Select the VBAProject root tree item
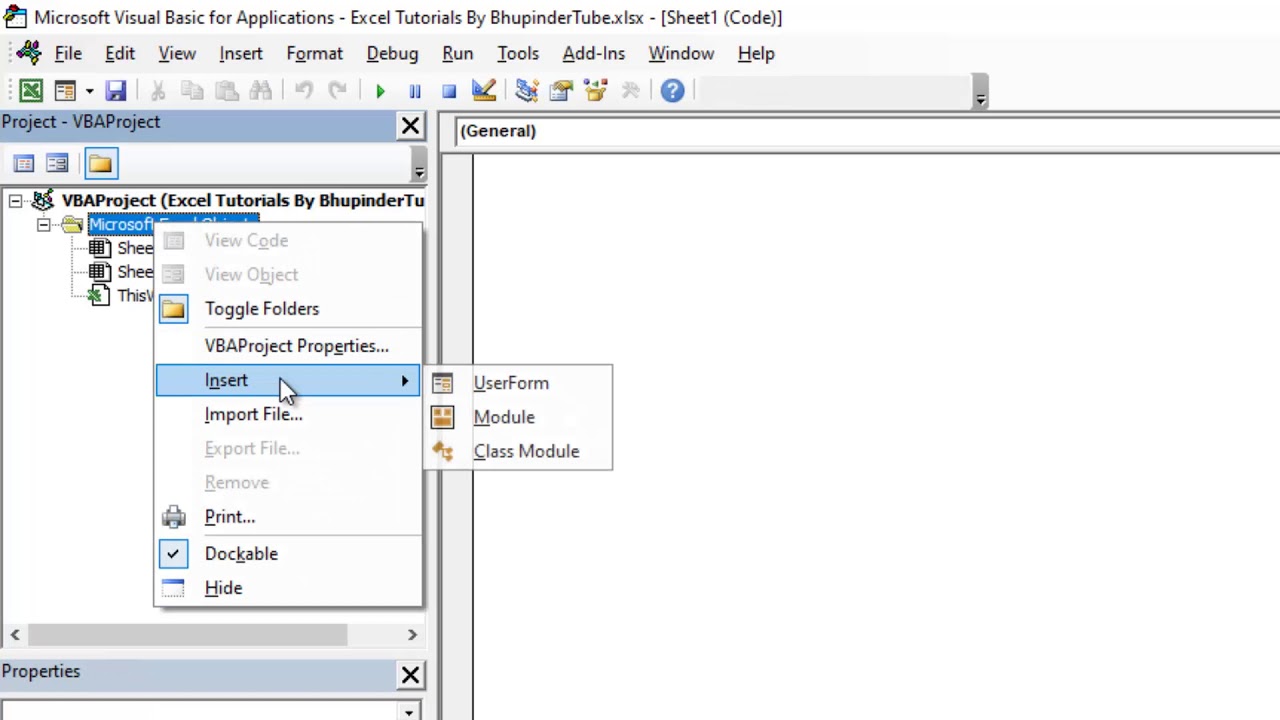 tap(243, 201)
